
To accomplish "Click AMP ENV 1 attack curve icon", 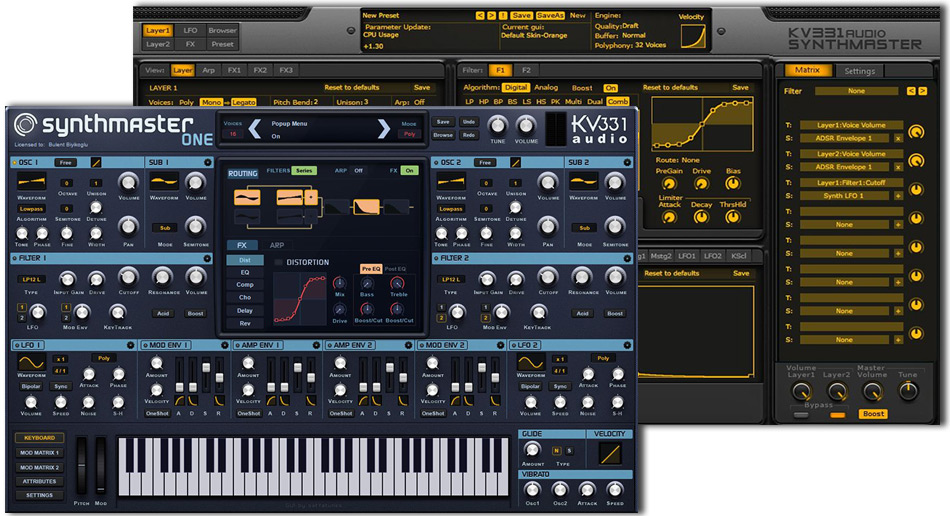I will point(271,401).
